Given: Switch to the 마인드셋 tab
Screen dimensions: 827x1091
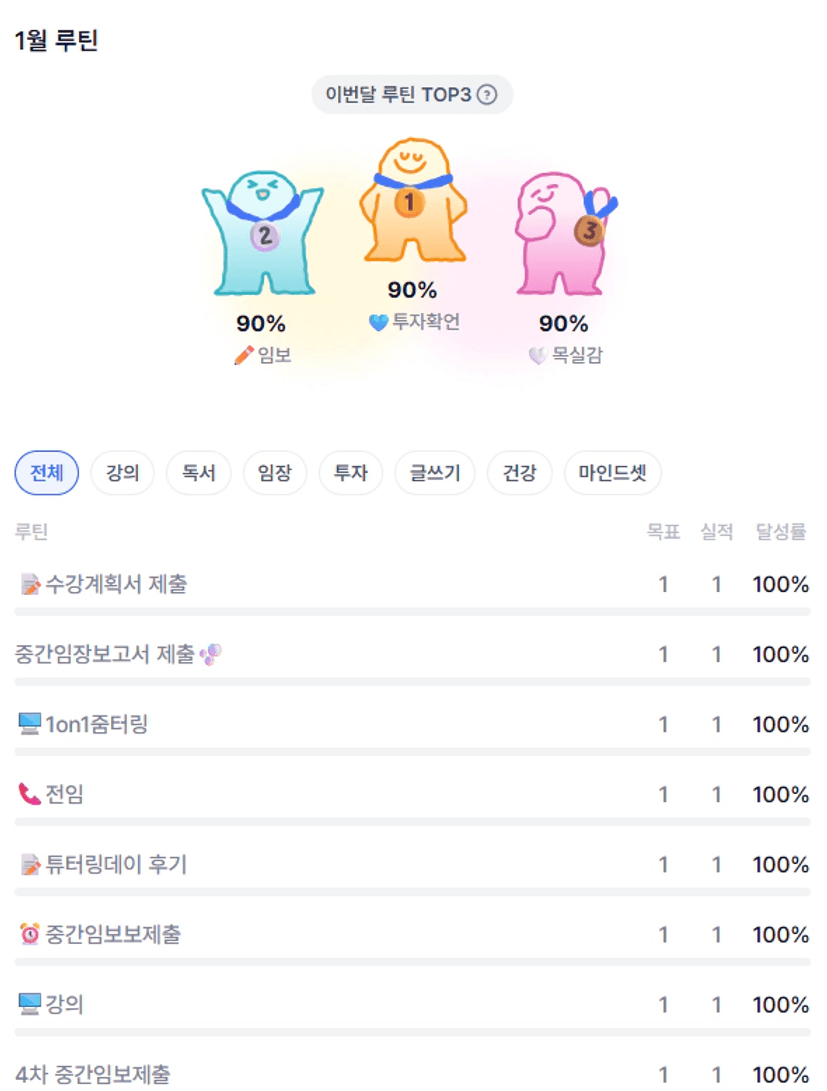Looking at the screenshot, I should click(x=612, y=473).
